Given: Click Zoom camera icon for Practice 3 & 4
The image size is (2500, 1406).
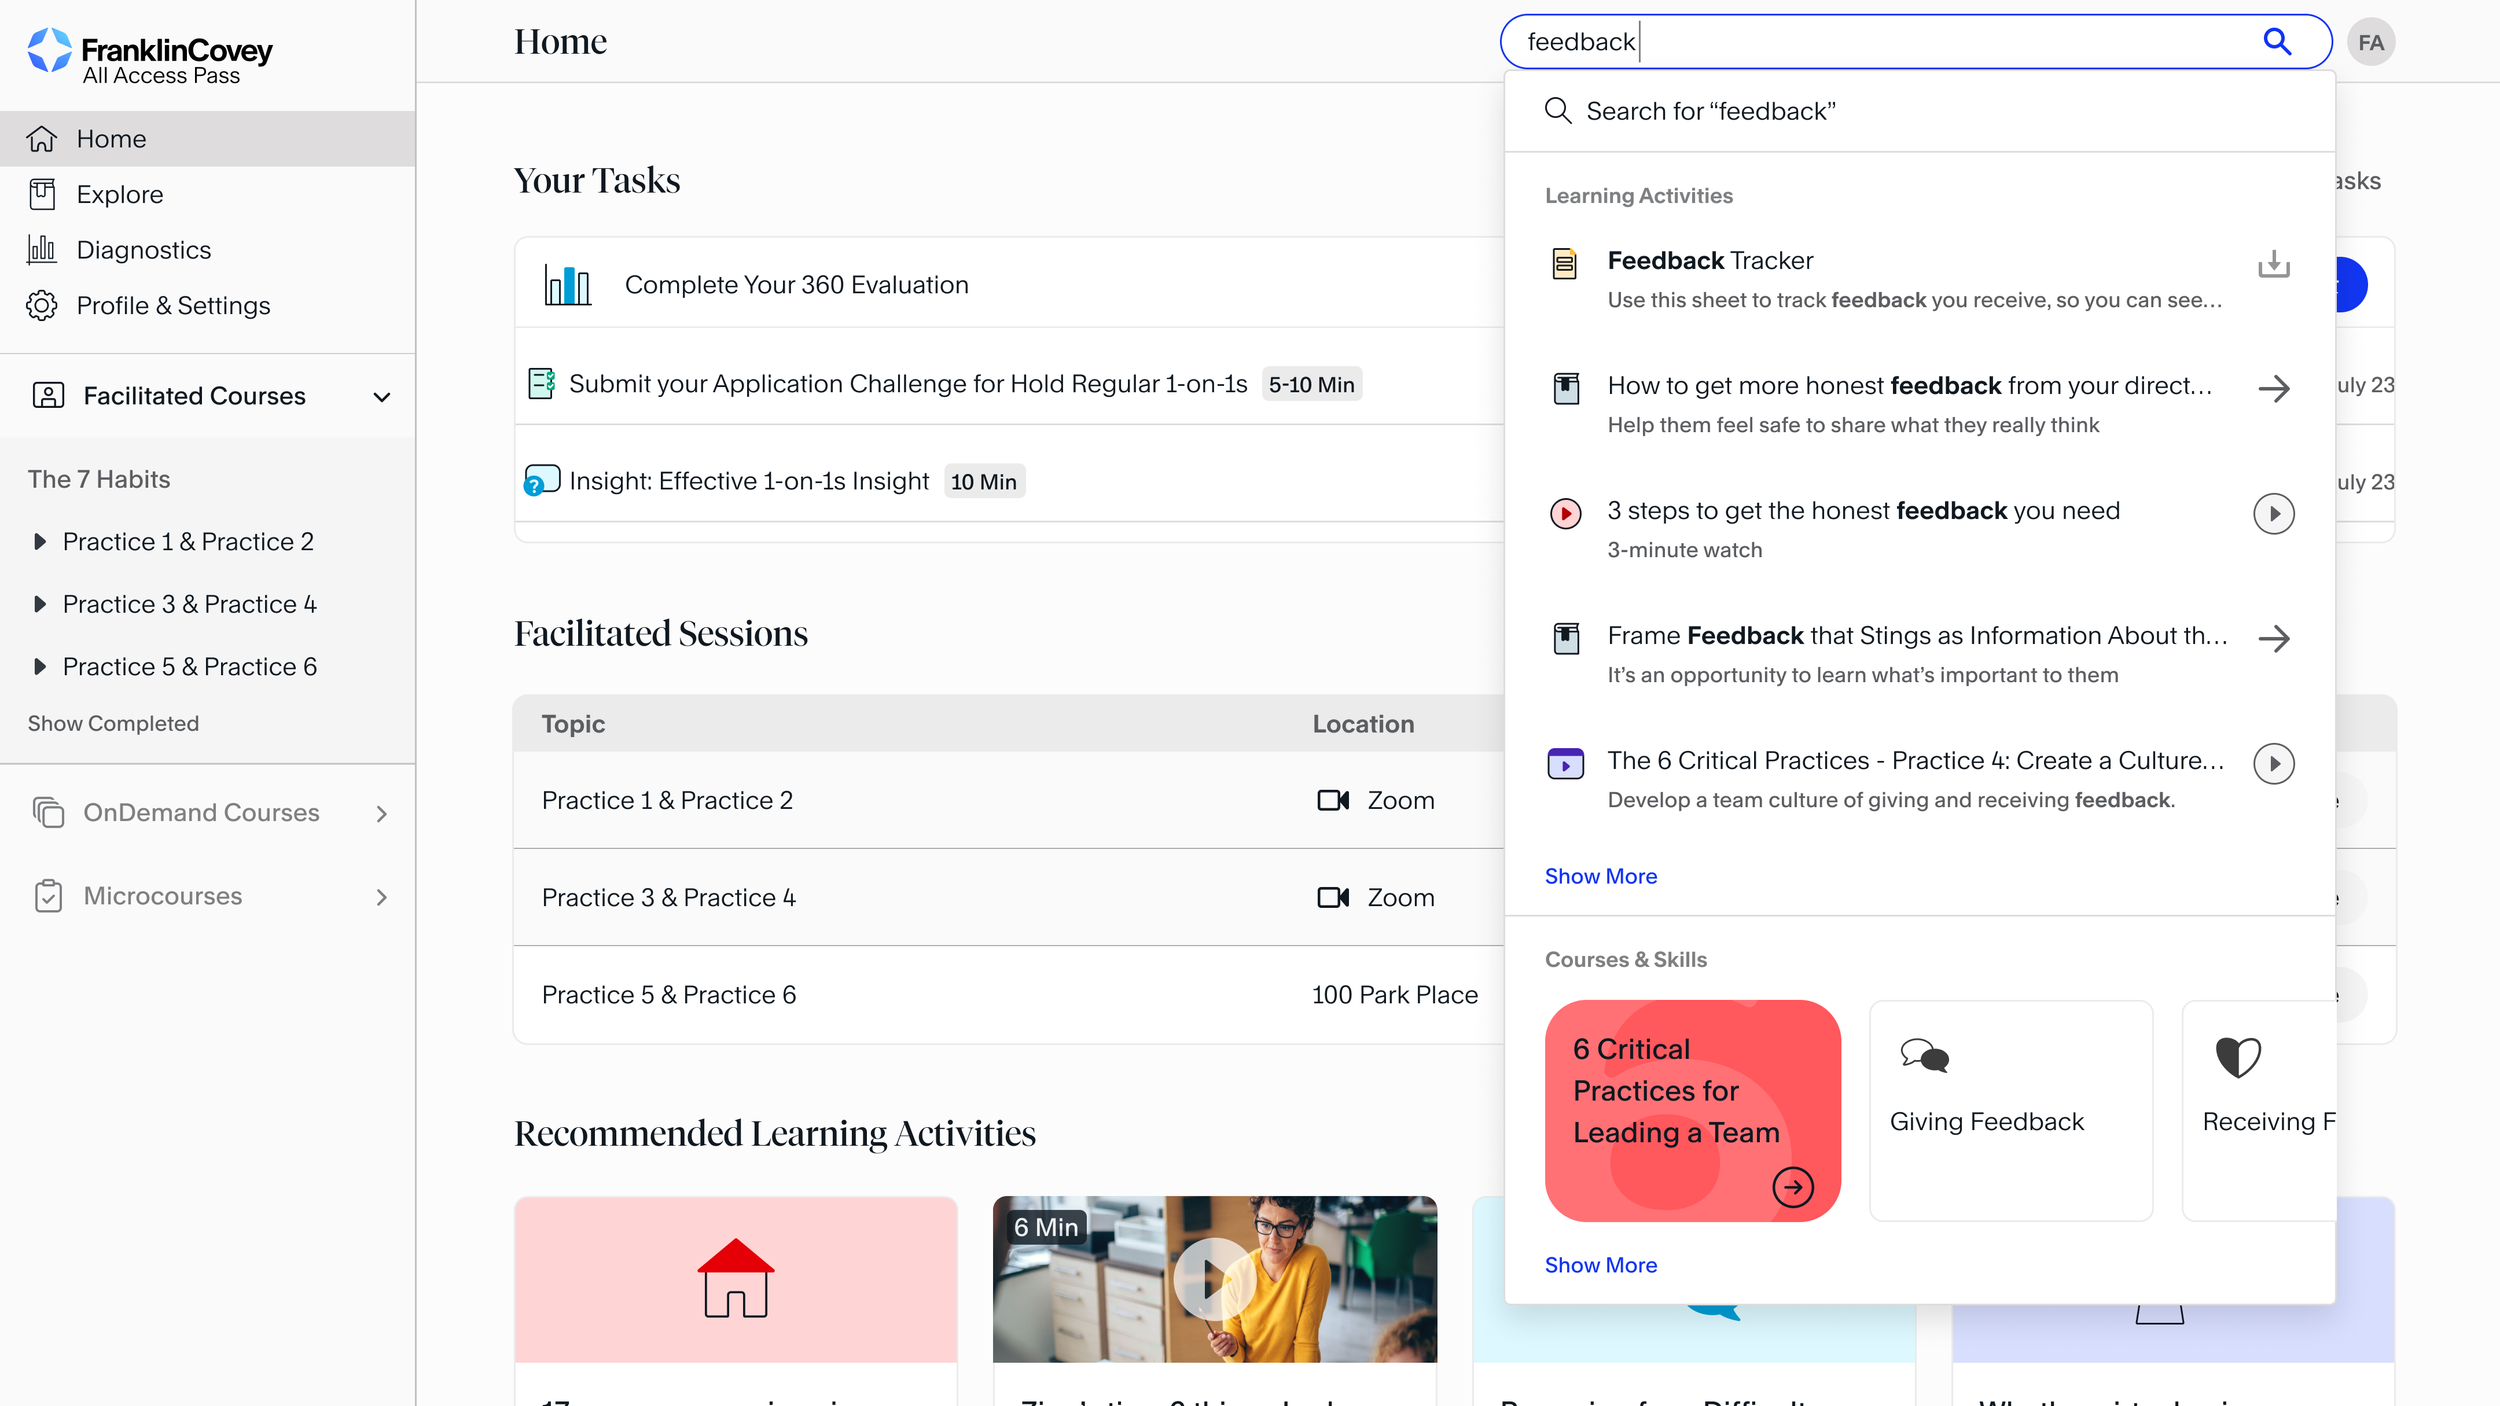Looking at the screenshot, I should click(x=1333, y=897).
